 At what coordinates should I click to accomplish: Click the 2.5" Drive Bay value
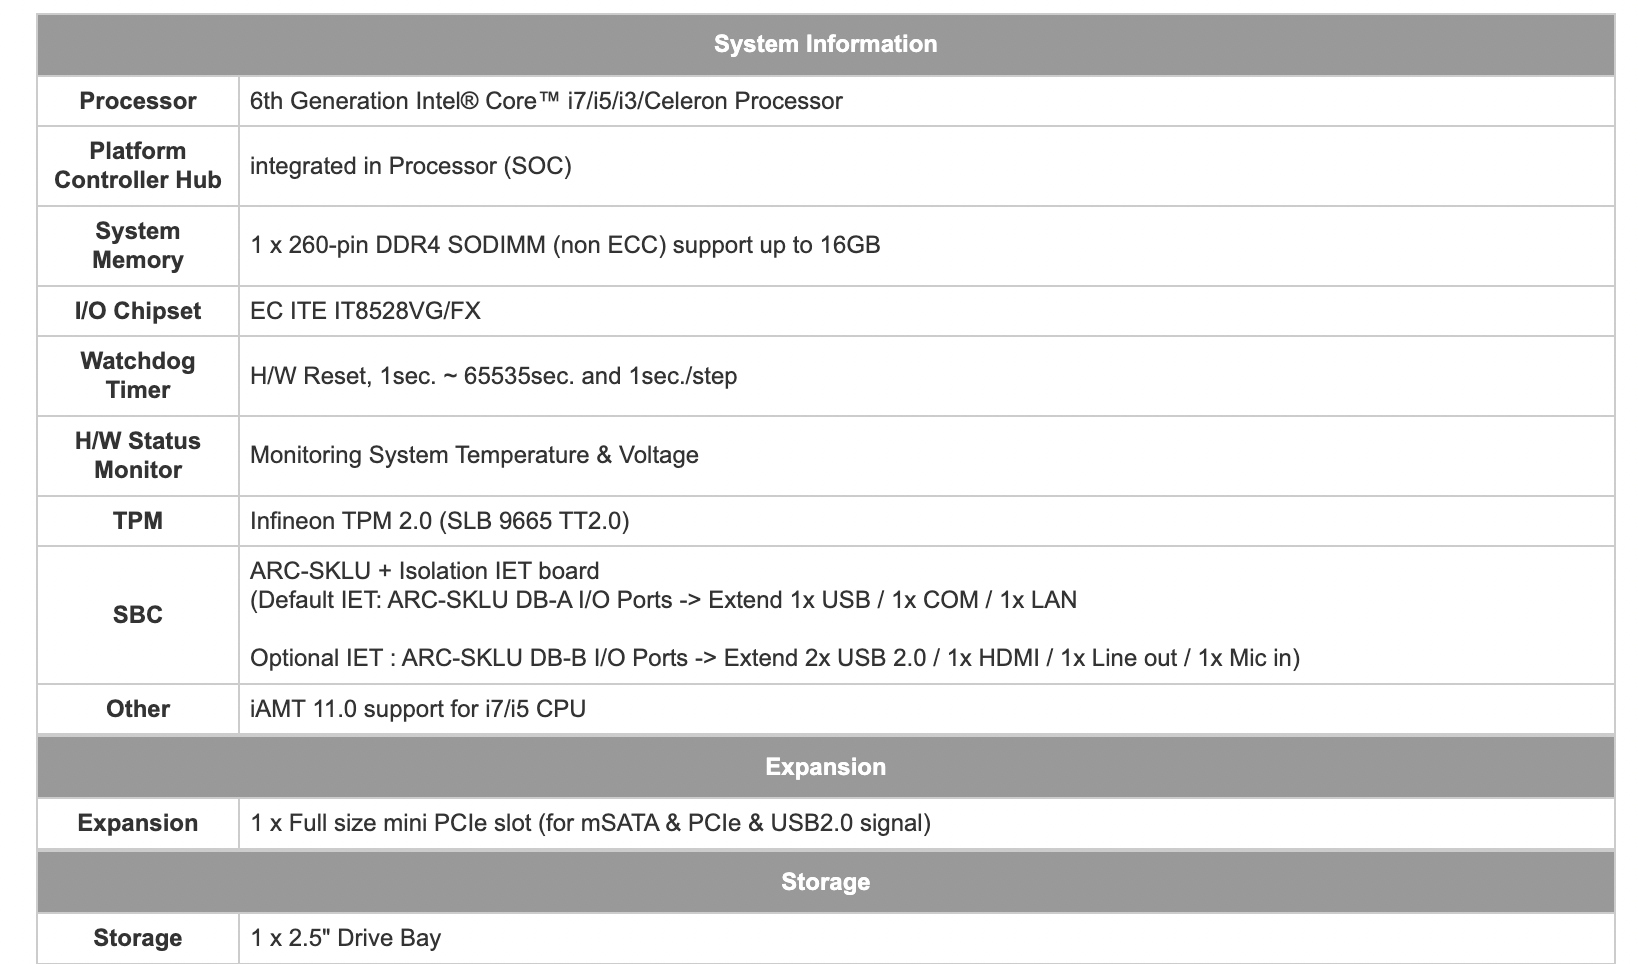pos(346,938)
